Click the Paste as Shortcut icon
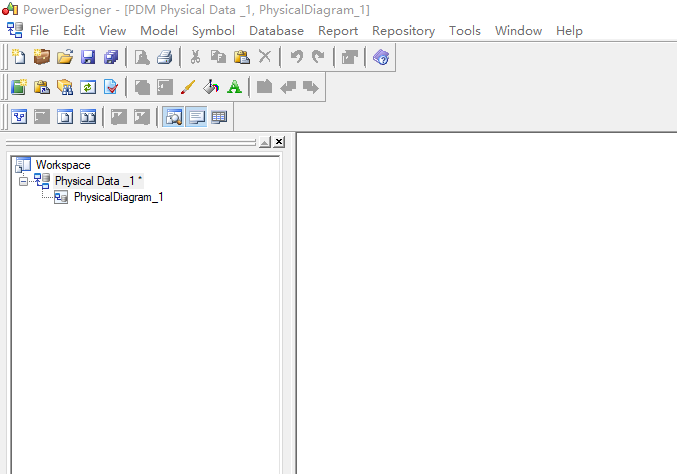The width and height of the screenshot is (677, 474). click(x=42, y=87)
